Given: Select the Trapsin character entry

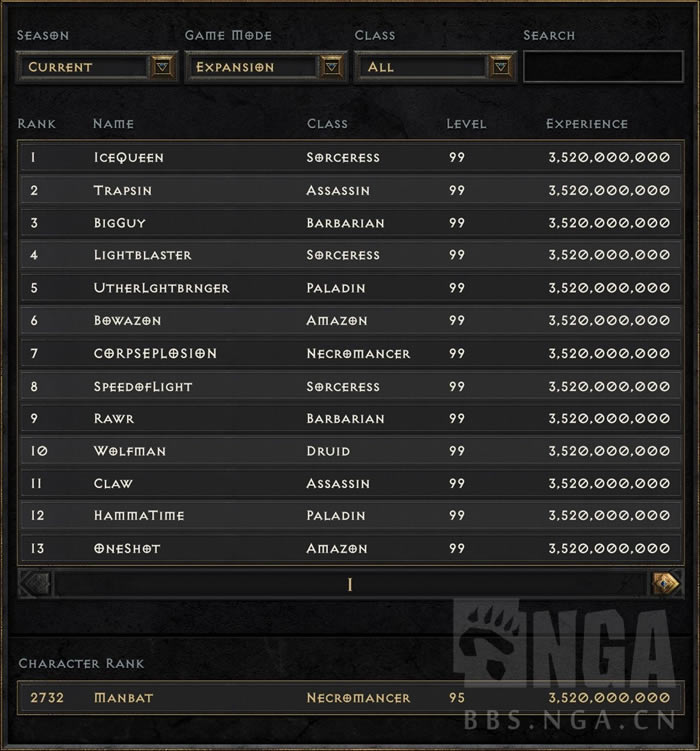Looking at the screenshot, I should (x=349, y=190).
